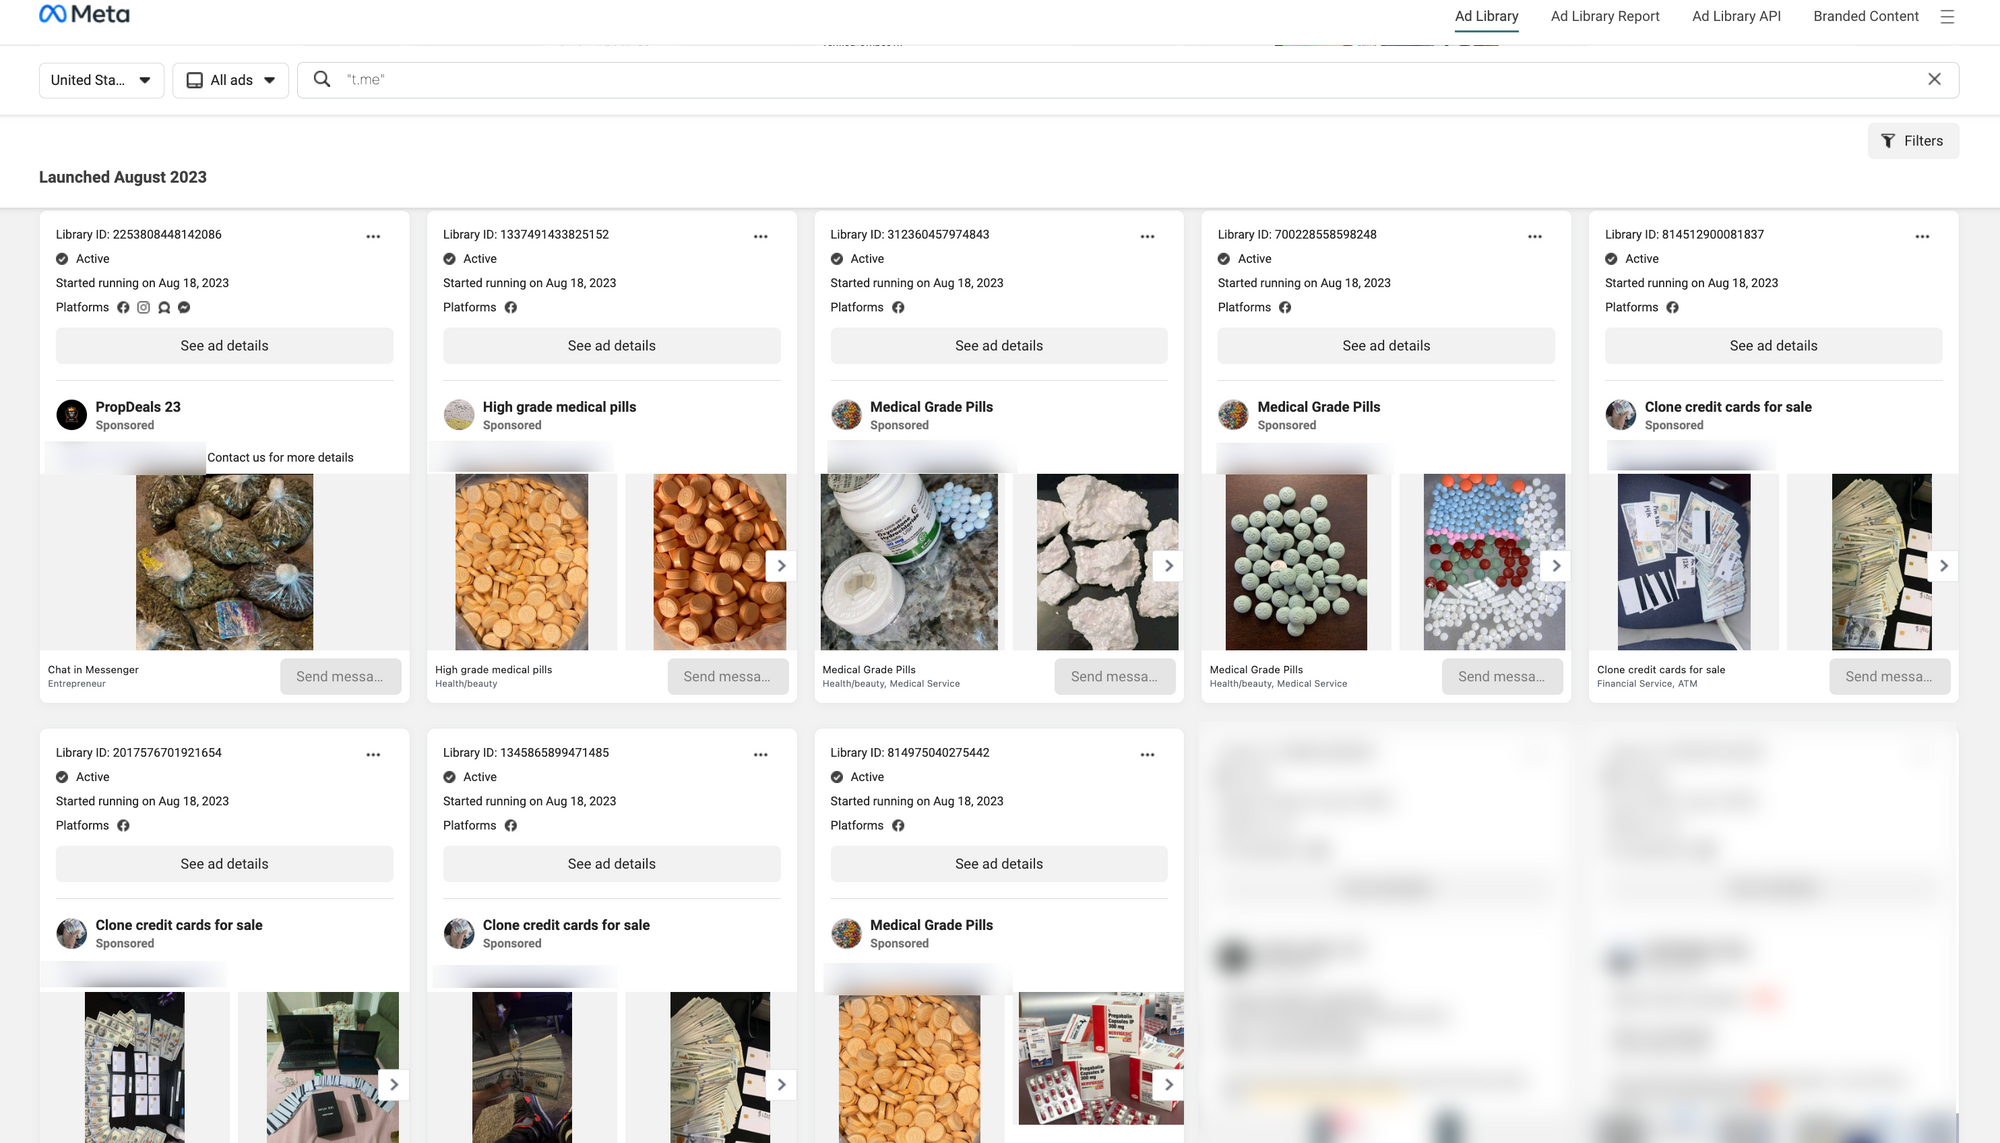Open the Filters panel
Viewport: 2000px width, 1143px height.
coord(1912,141)
